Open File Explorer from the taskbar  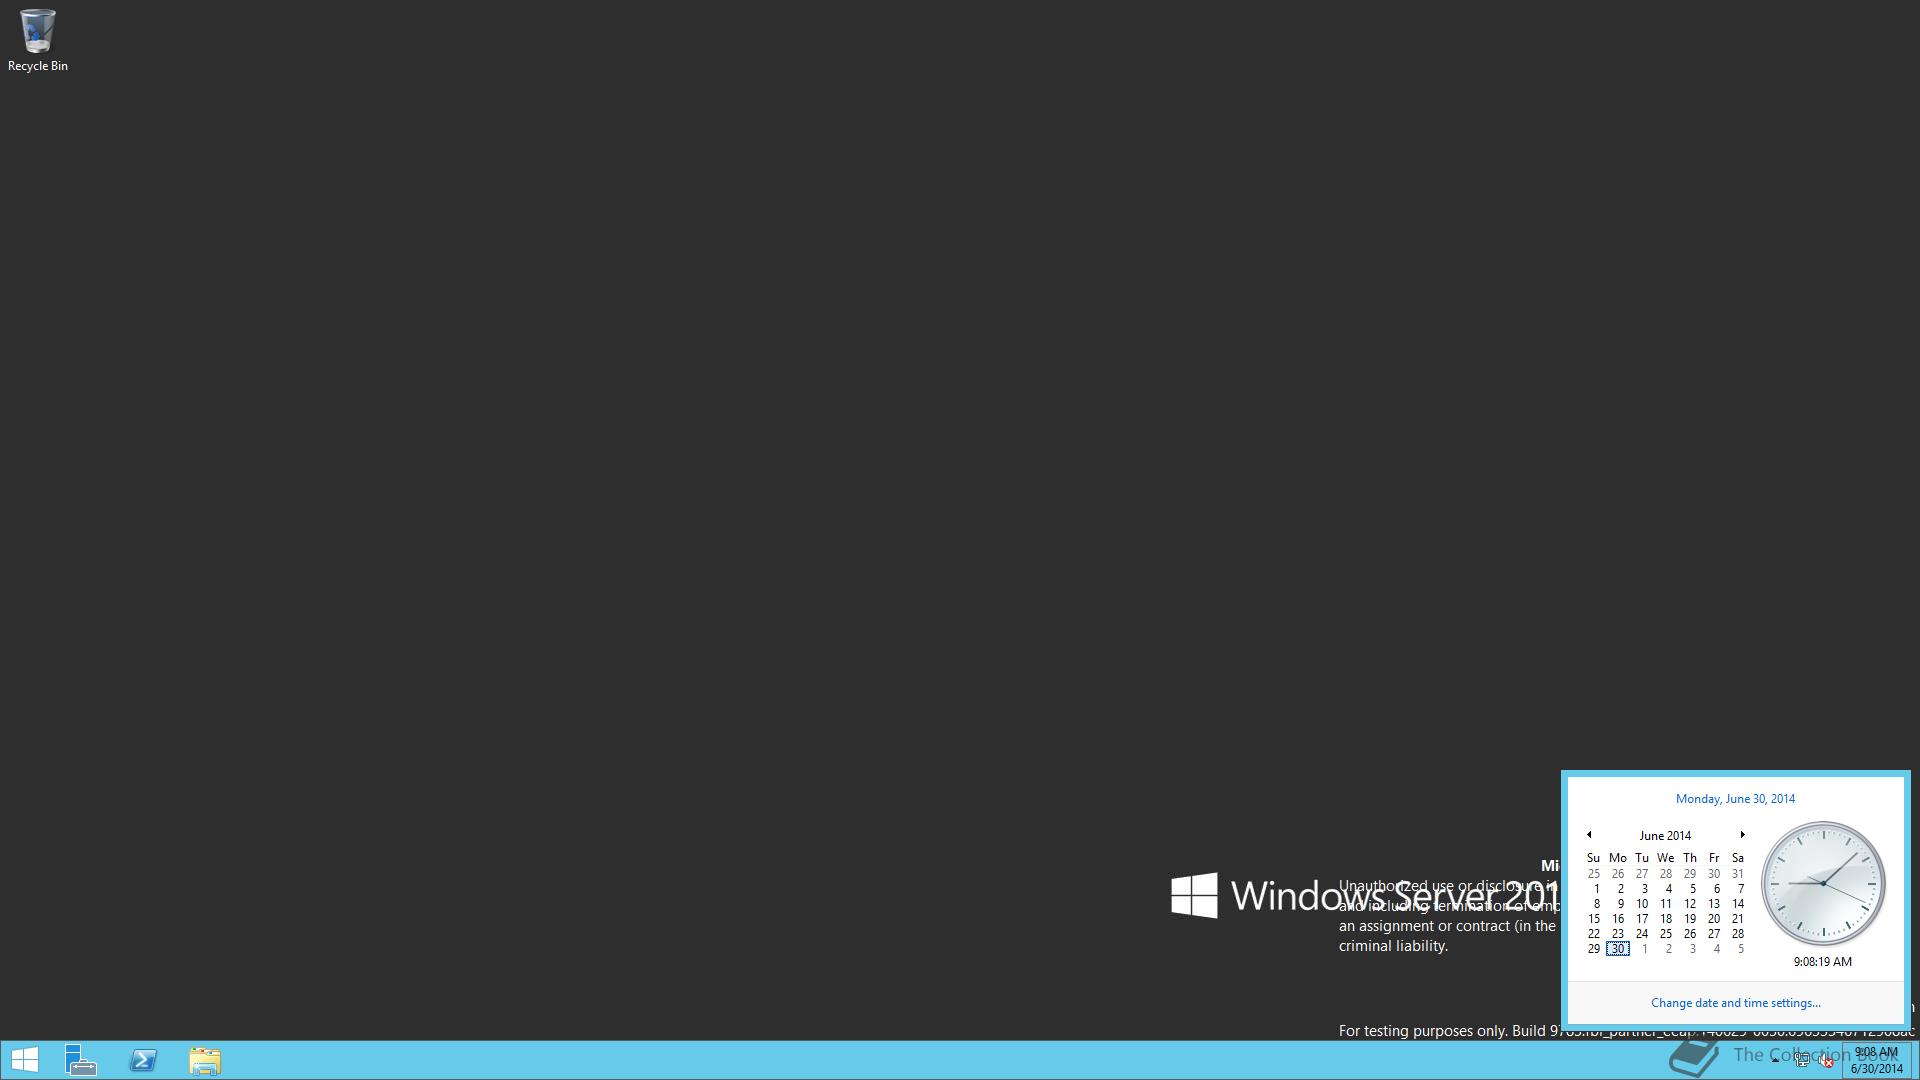pyautogui.click(x=205, y=1060)
